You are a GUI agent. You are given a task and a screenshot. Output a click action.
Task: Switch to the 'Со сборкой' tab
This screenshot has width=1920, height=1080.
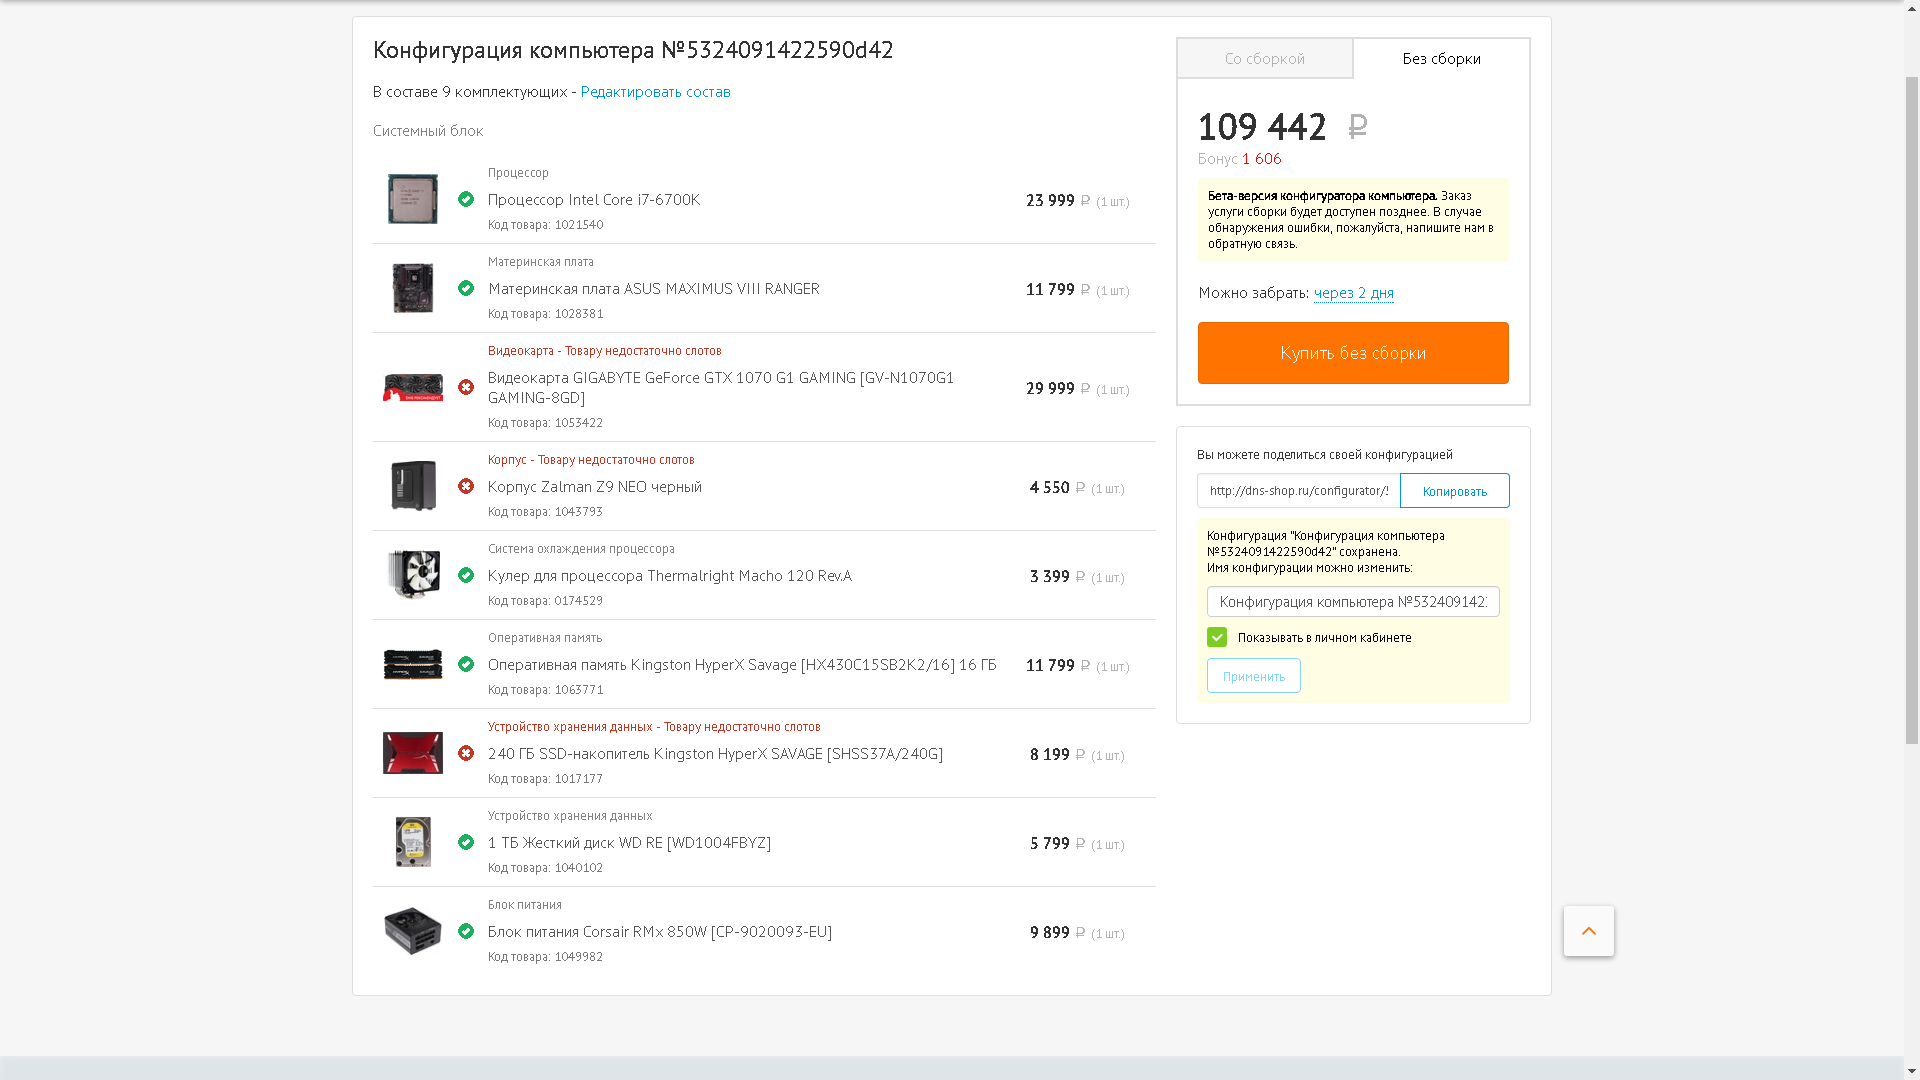[x=1264, y=59]
